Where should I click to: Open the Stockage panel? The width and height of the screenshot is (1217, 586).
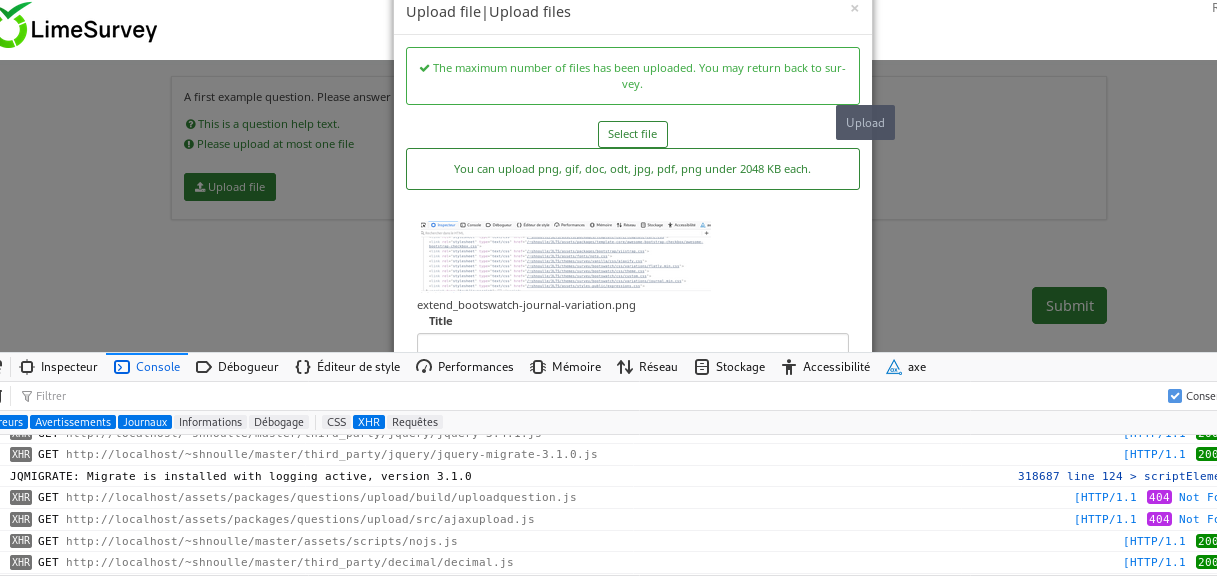(729, 367)
